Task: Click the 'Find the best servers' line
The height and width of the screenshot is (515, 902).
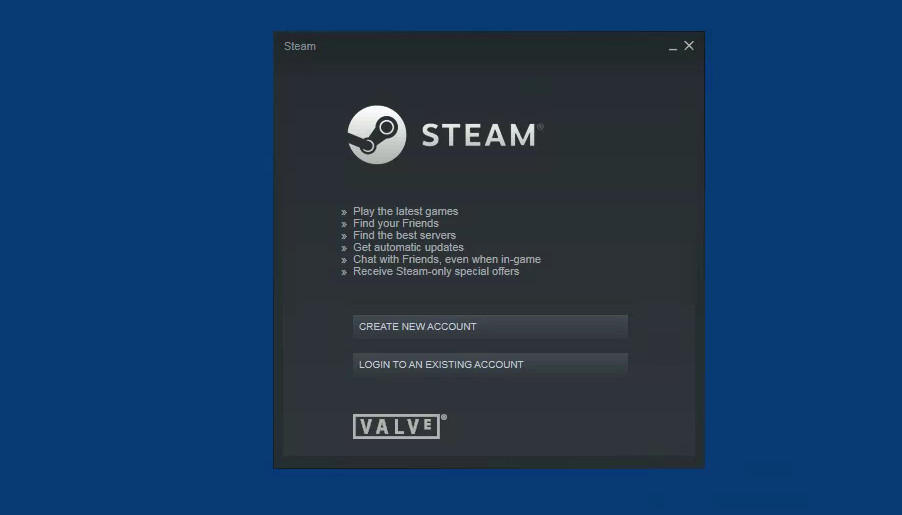Action: (404, 235)
